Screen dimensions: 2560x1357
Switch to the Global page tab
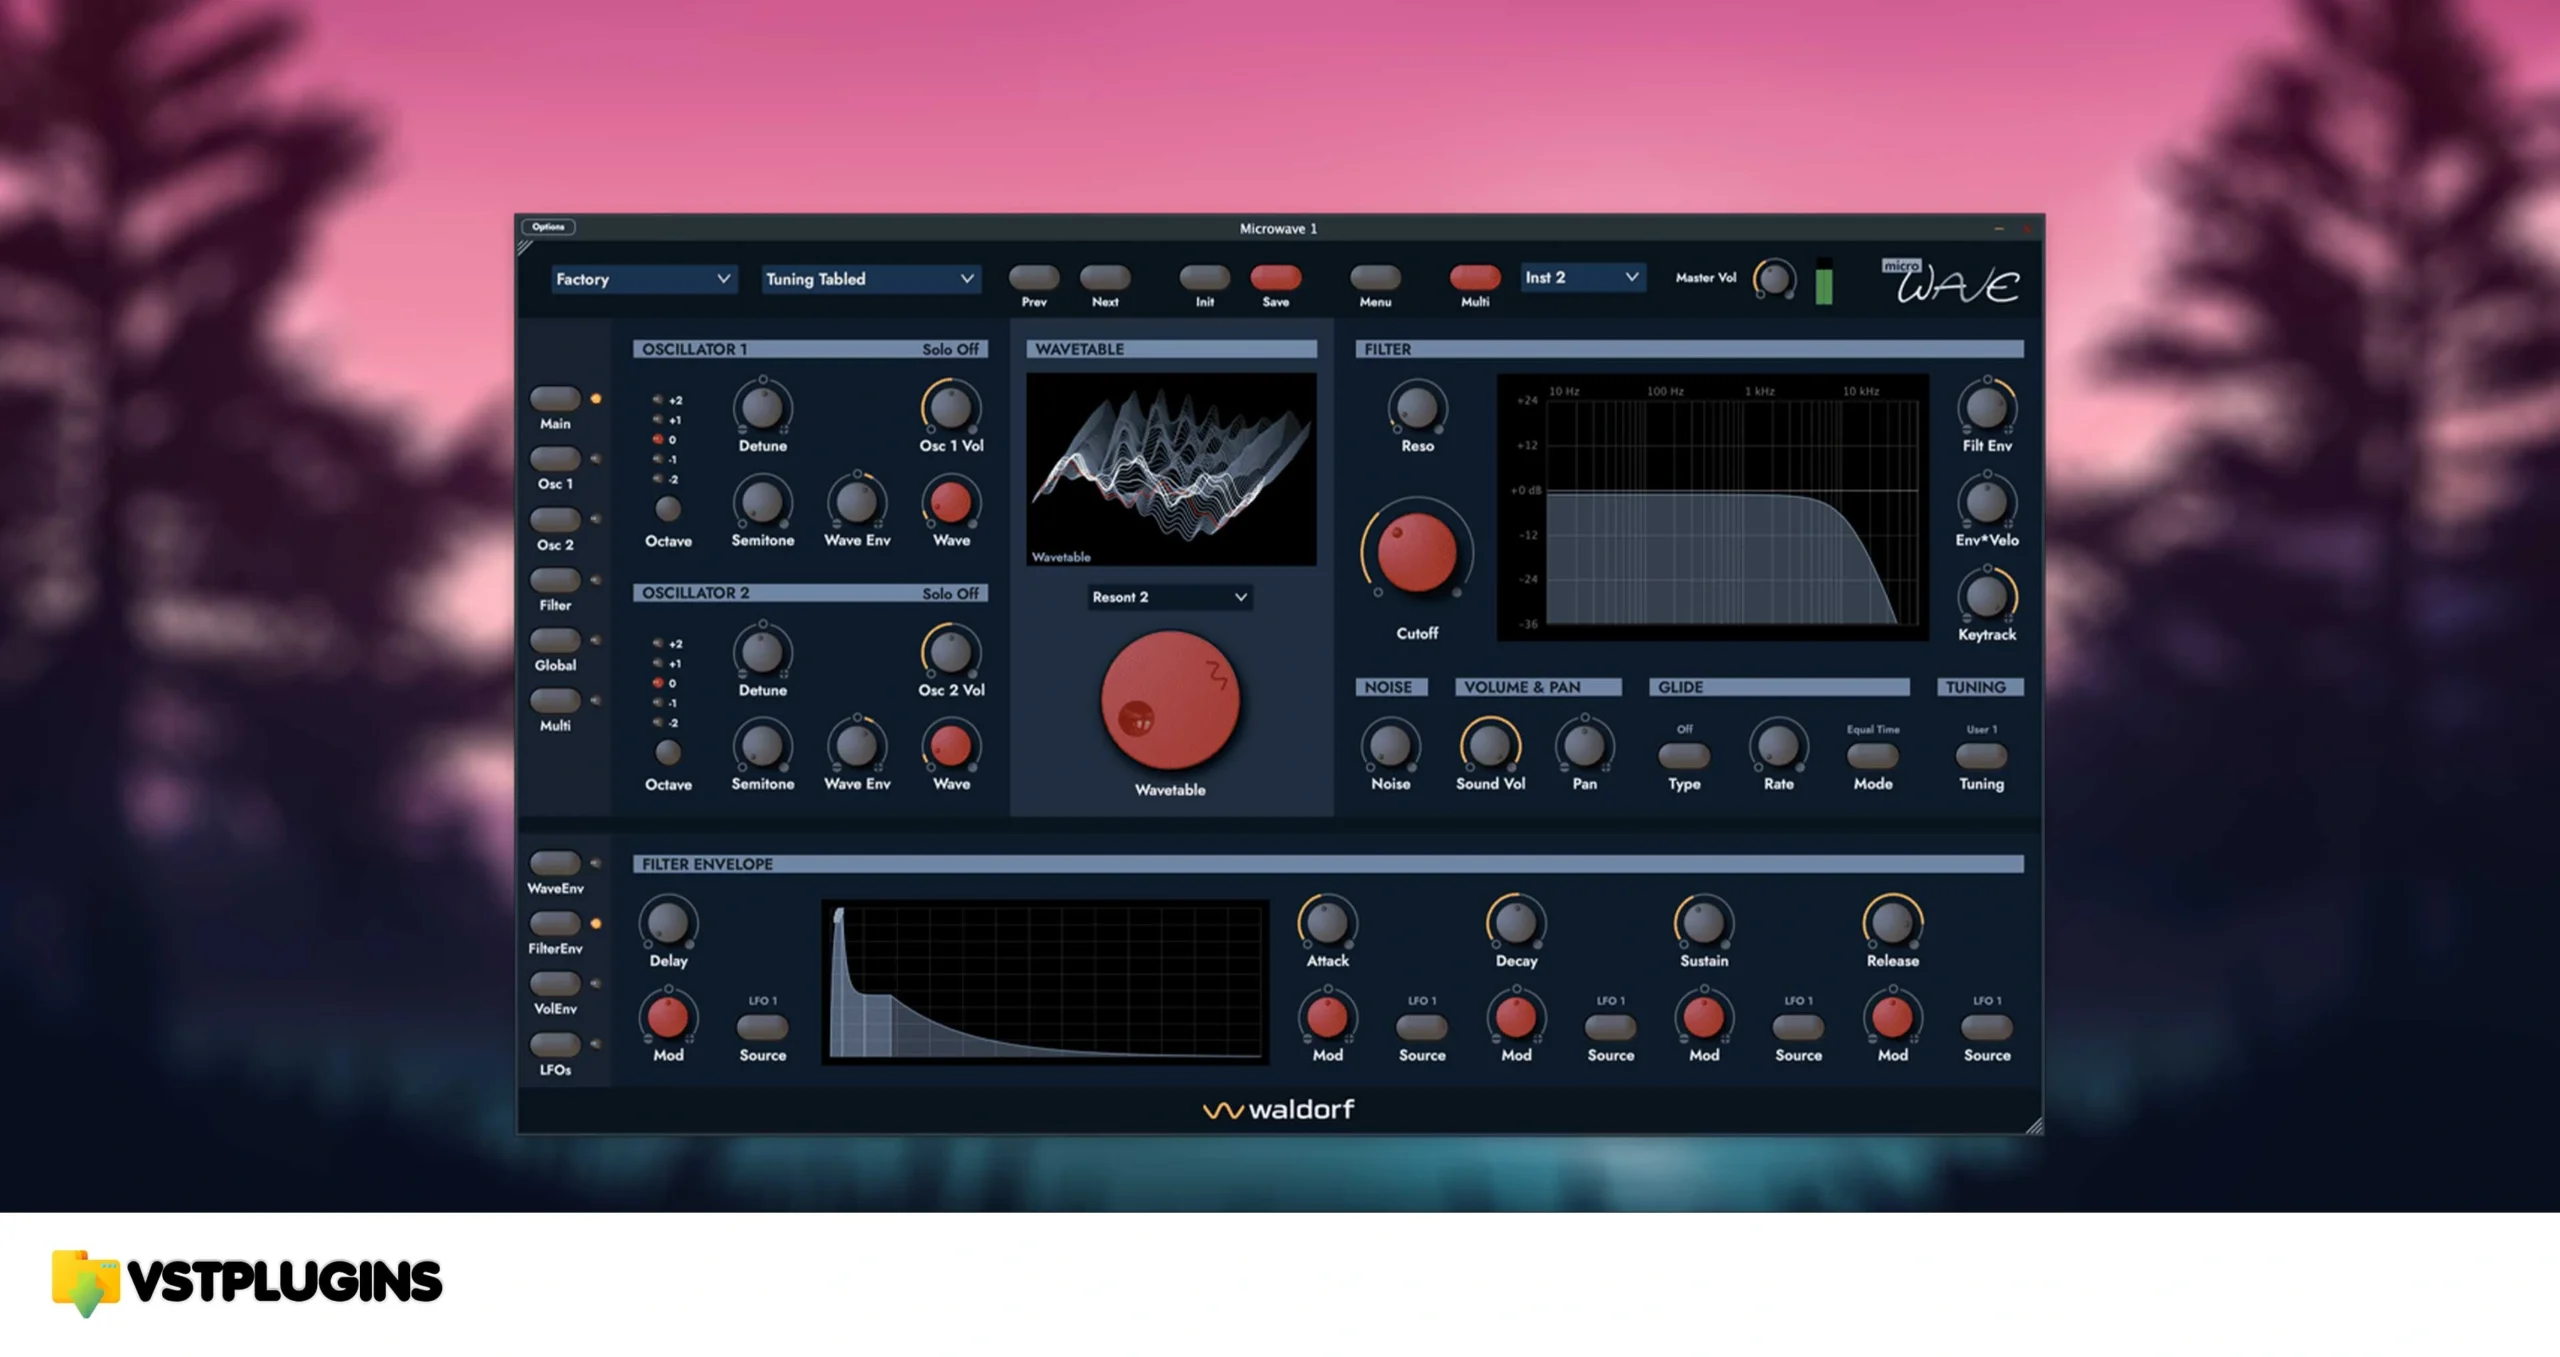555,640
